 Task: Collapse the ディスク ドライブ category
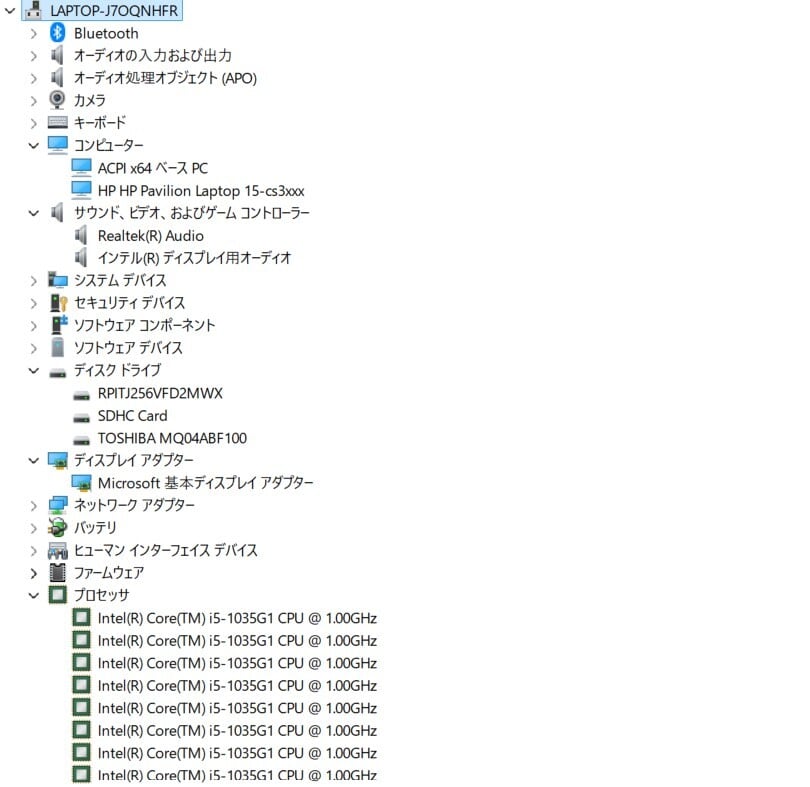tap(34, 371)
